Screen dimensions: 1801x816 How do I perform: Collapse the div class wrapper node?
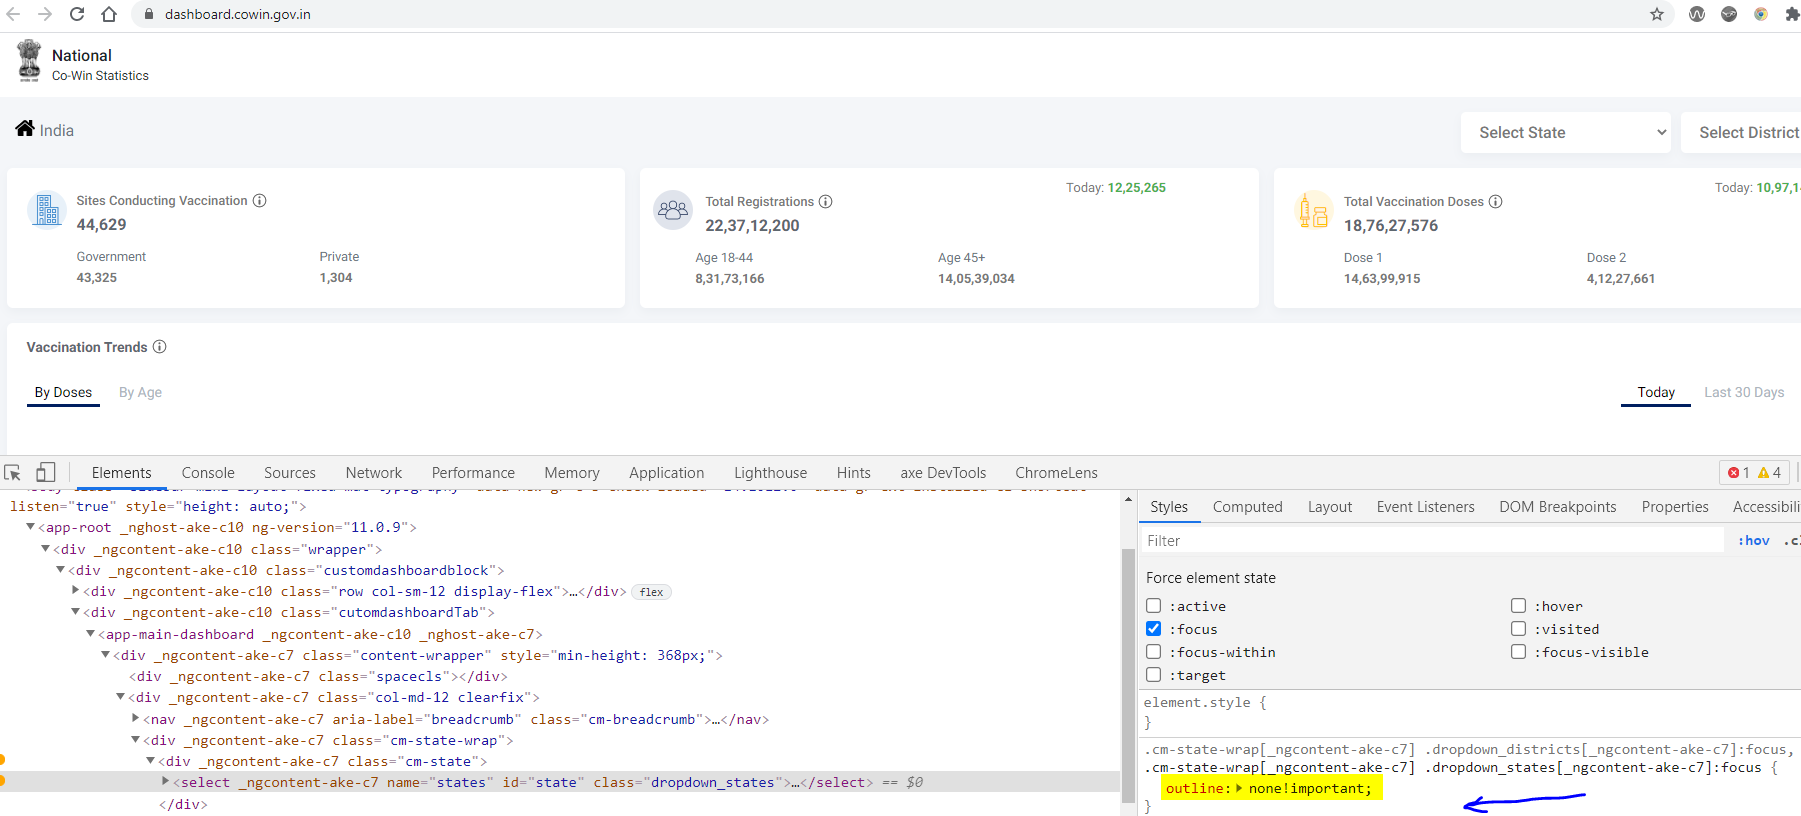click(46, 549)
